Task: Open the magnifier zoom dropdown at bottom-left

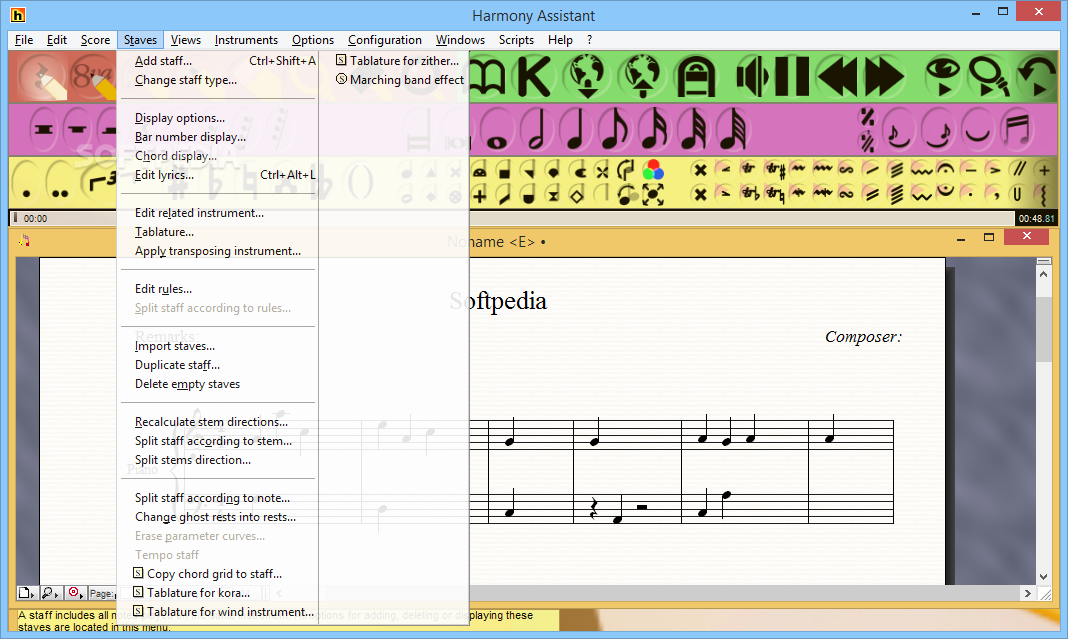Action: [50, 593]
